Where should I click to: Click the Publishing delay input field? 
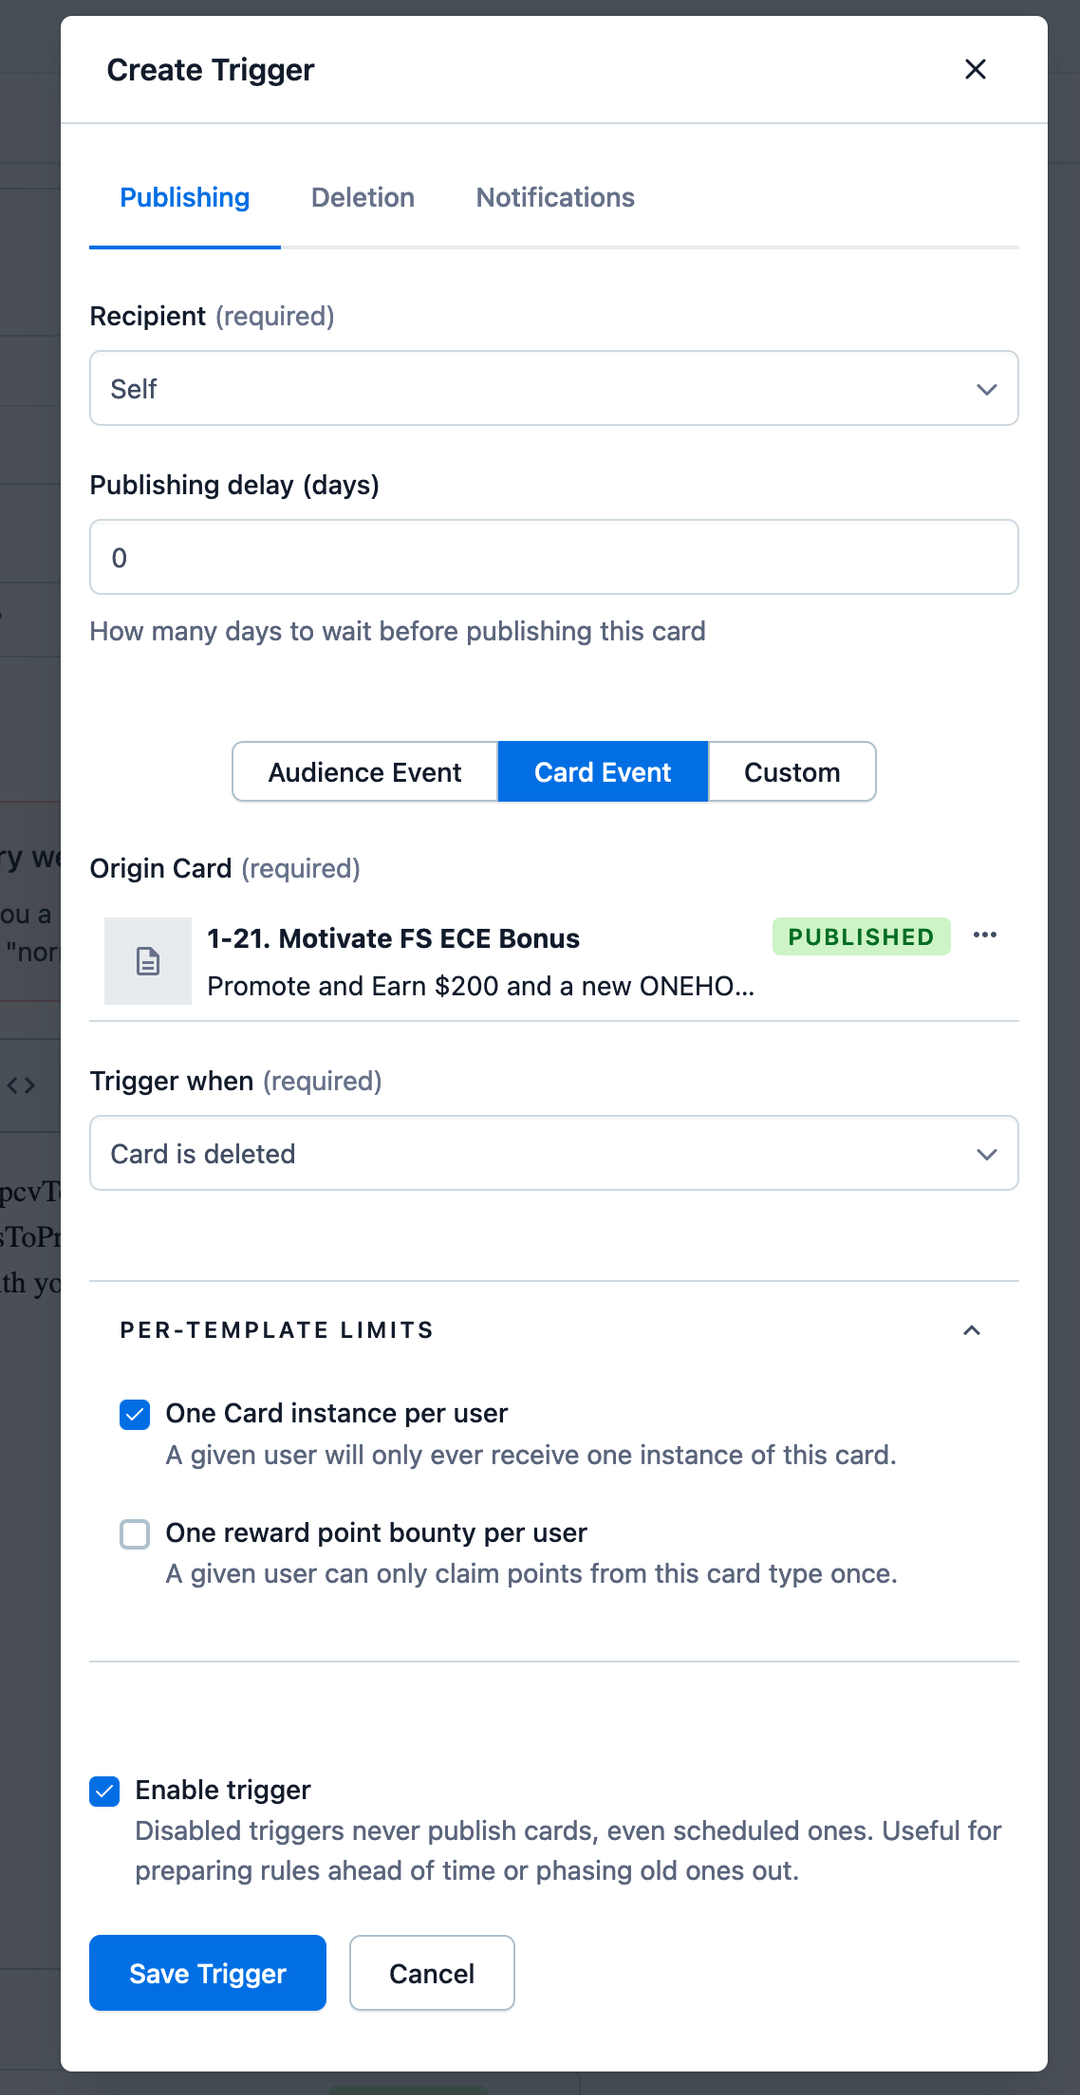click(554, 557)
